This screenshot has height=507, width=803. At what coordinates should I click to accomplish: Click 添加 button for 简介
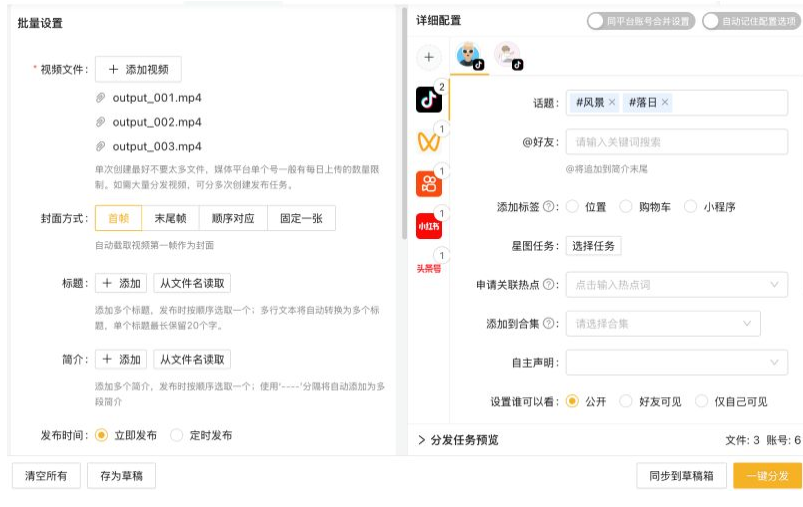[121, 360]
